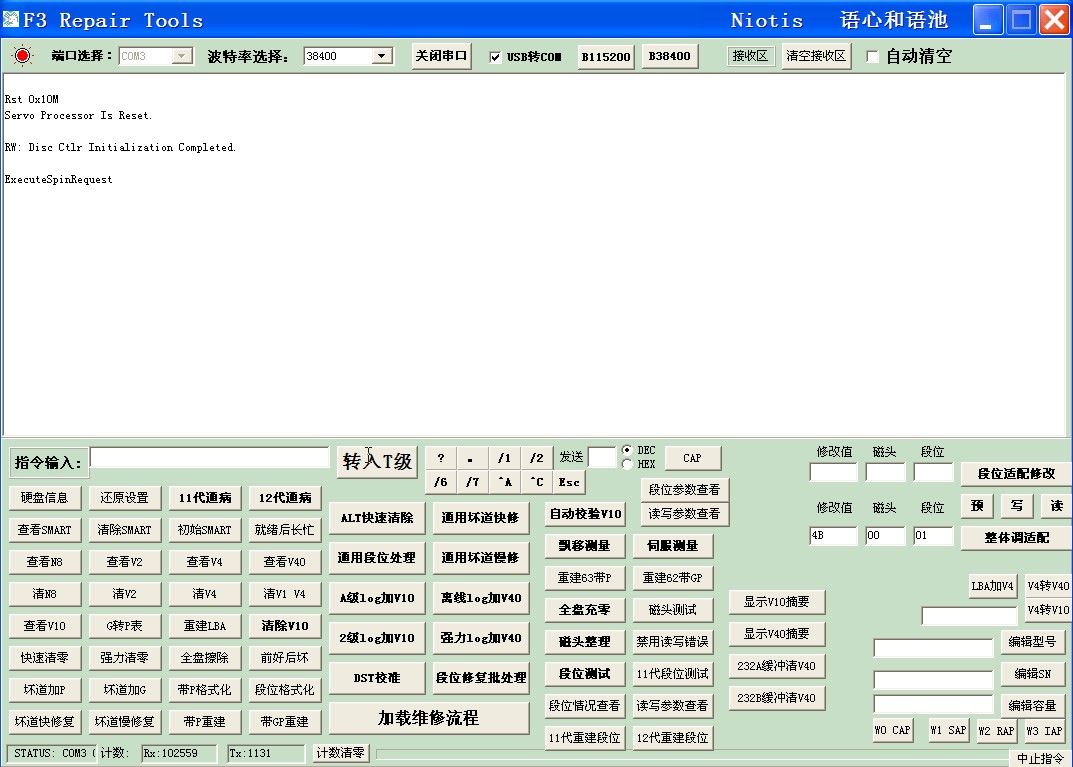Click the 还原设置 button
The width and height of the screenshot is (1073, 767).
tap(125, 497)
